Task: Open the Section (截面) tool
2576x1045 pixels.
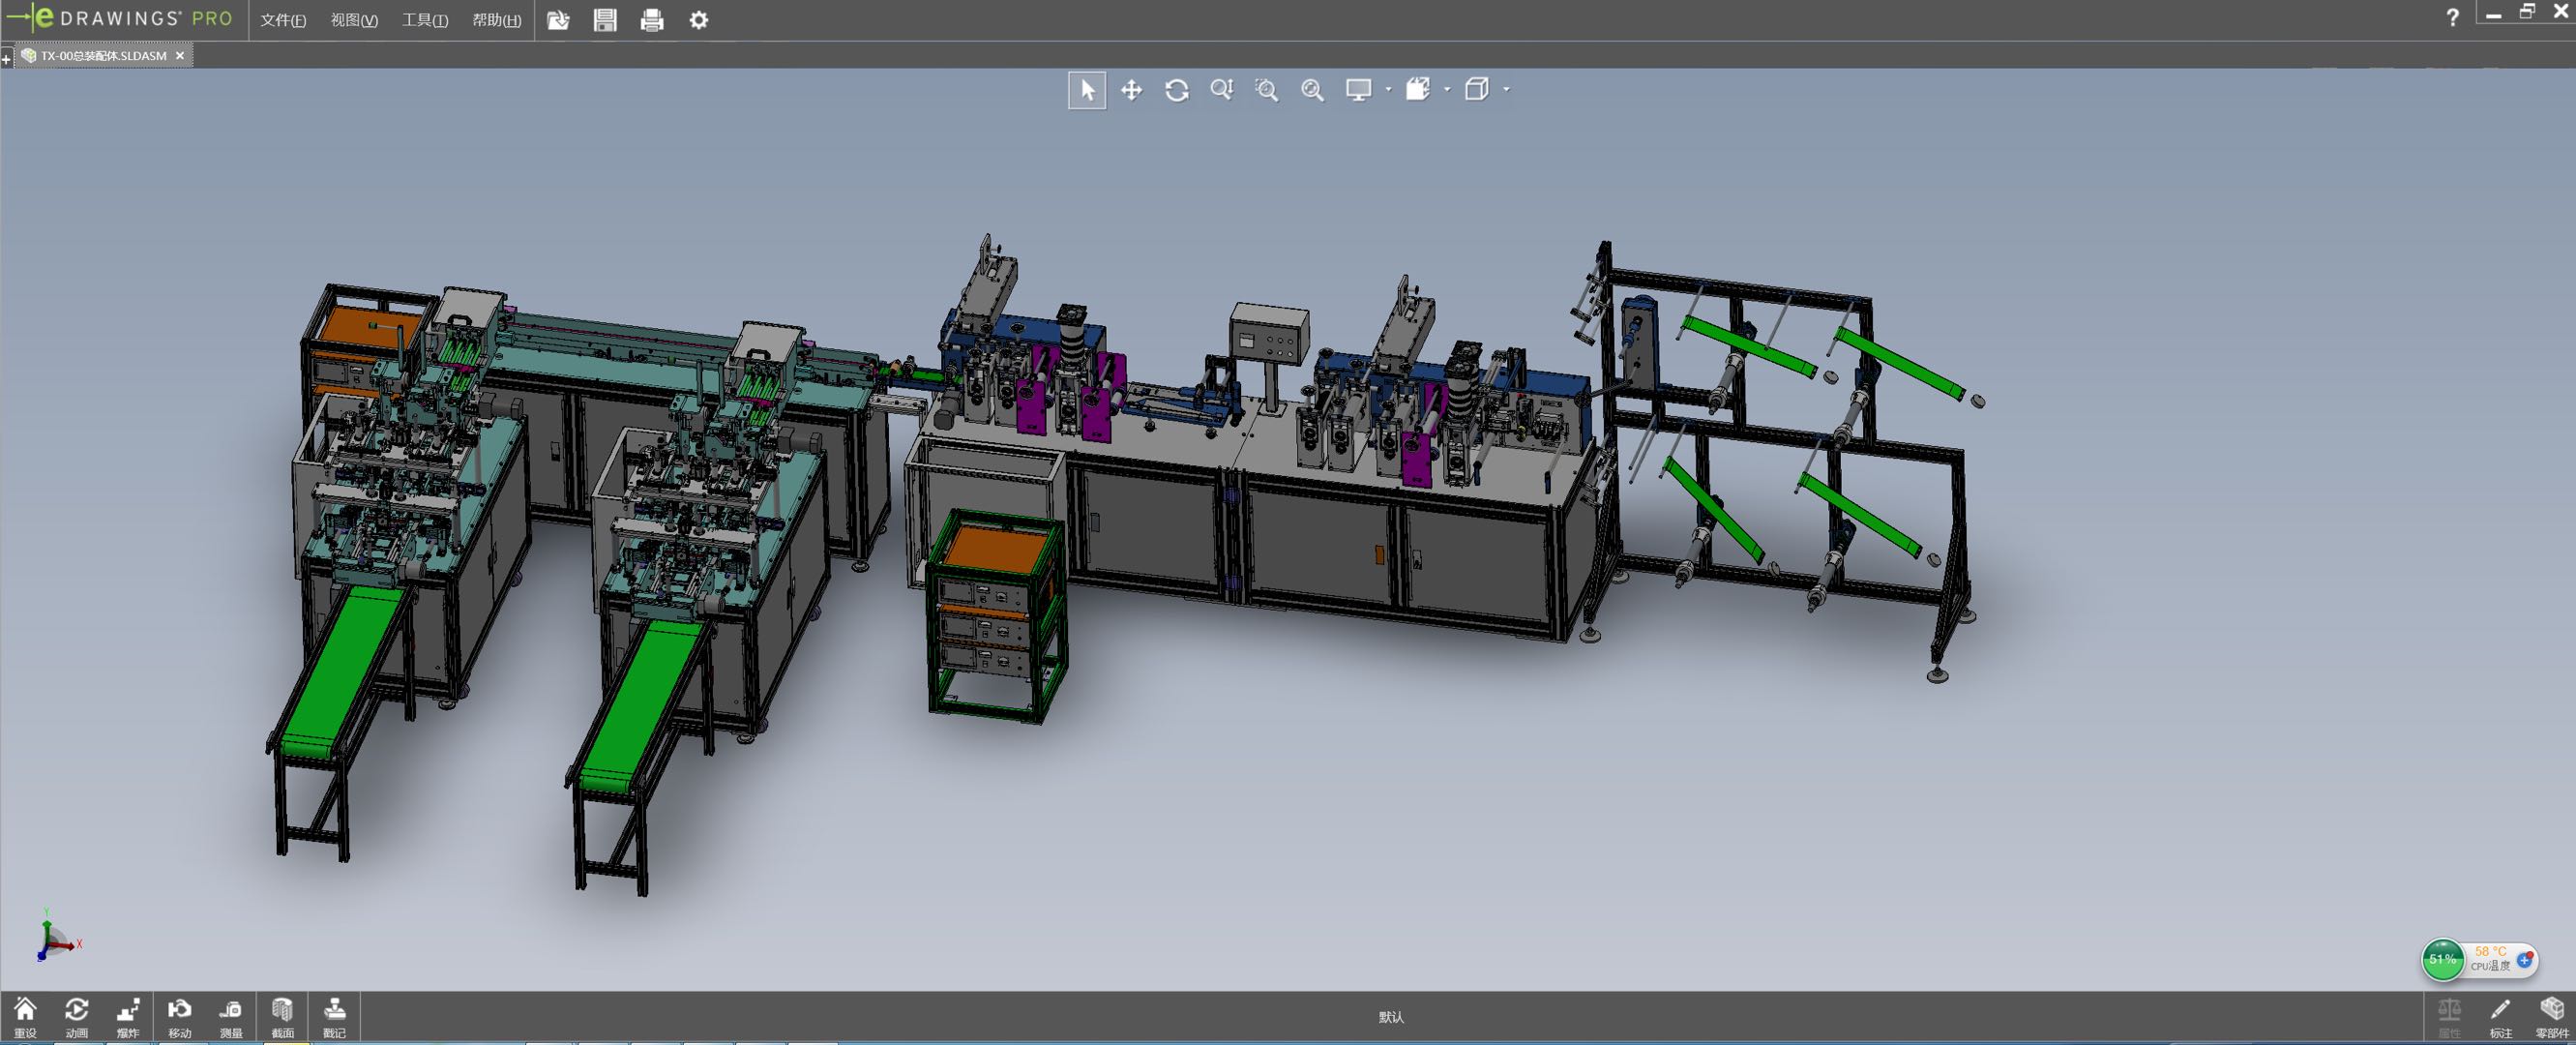Action: pos(283,1016)
